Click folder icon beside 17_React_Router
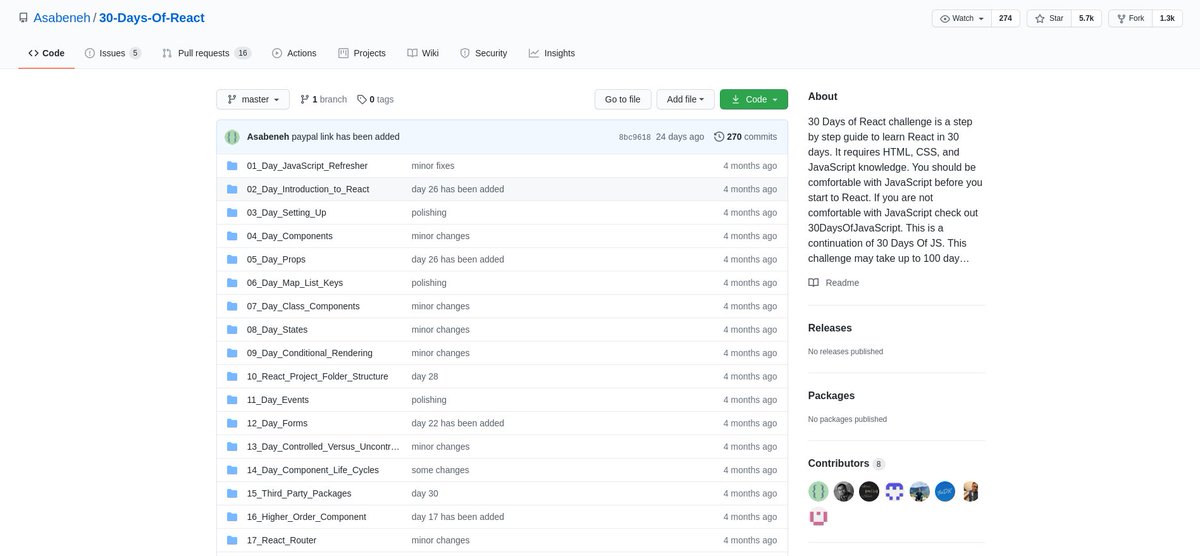The height and width of the screenshot is (556, 1200). pos(232,541)
